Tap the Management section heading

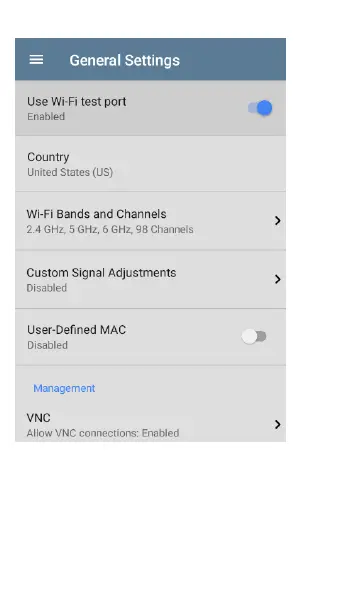64,388
